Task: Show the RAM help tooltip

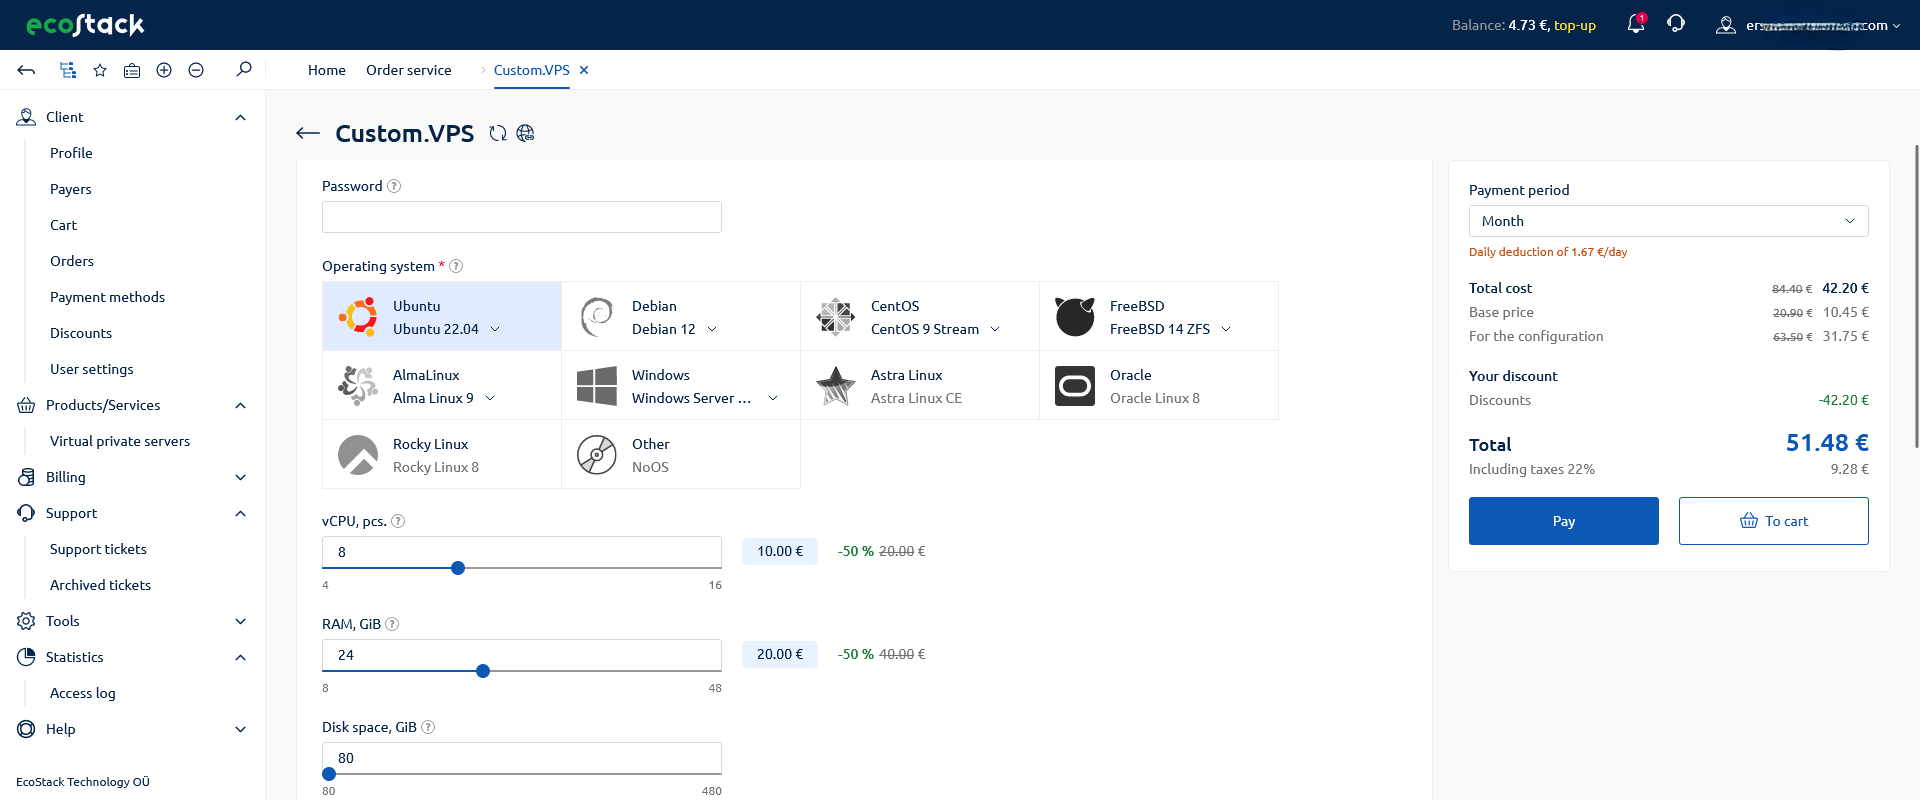Action: click(x=392, y=624)
